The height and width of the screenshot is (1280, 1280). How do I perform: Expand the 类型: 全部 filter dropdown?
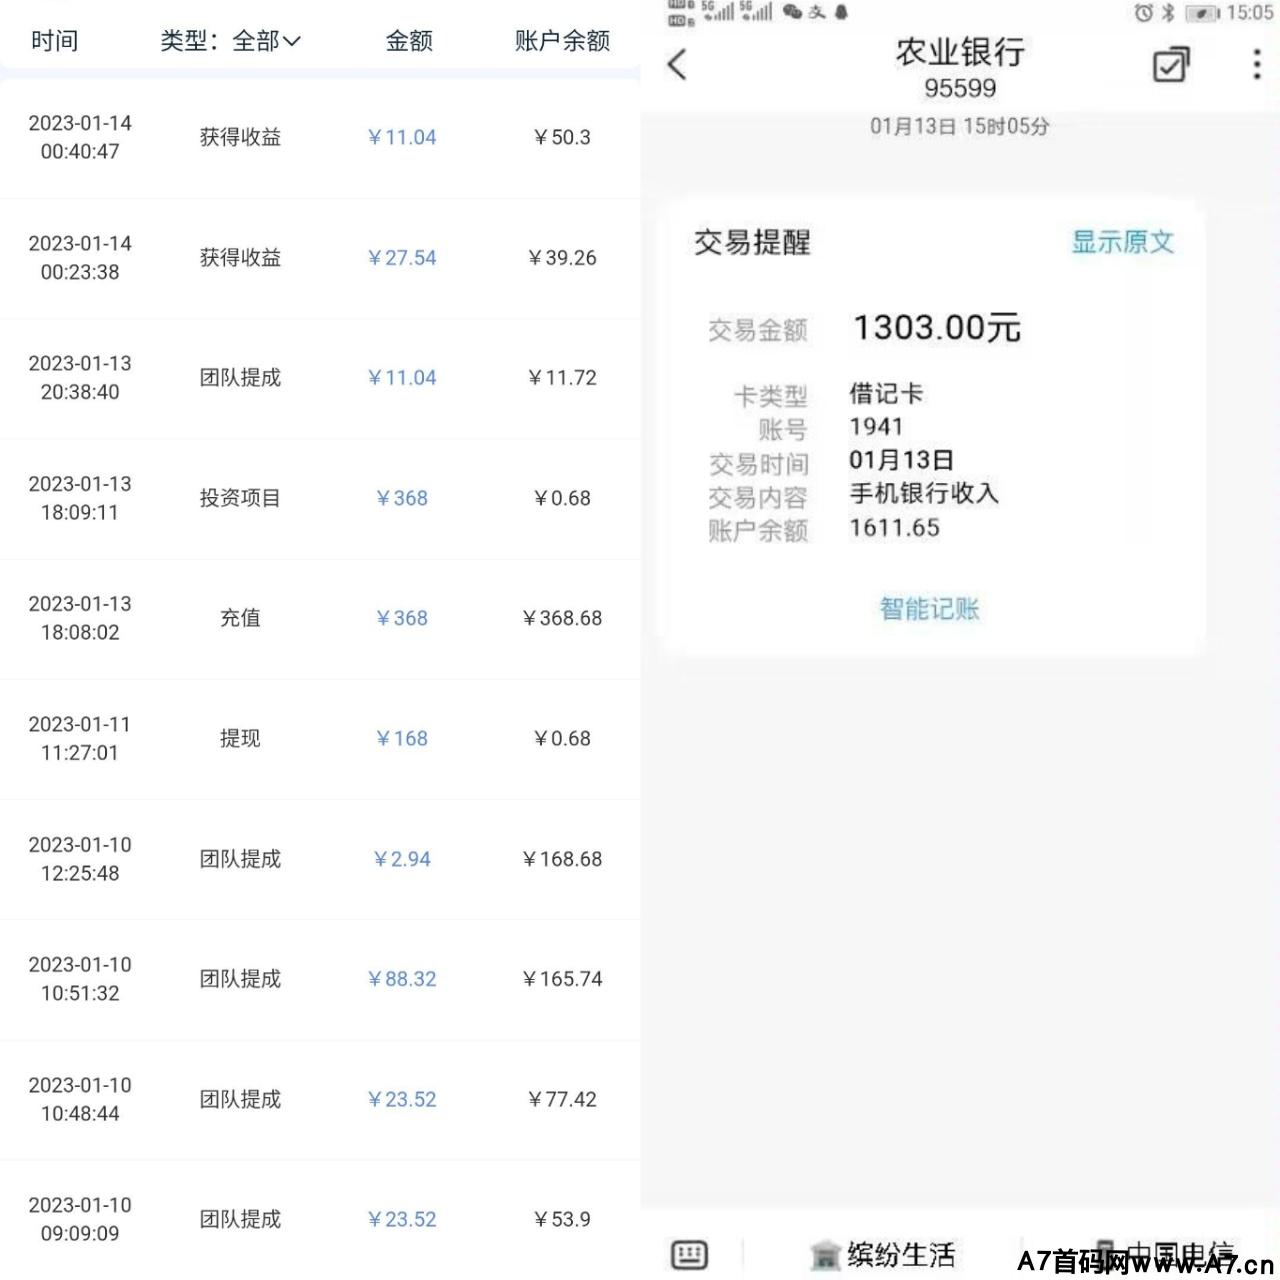click(x=230, y=41)
